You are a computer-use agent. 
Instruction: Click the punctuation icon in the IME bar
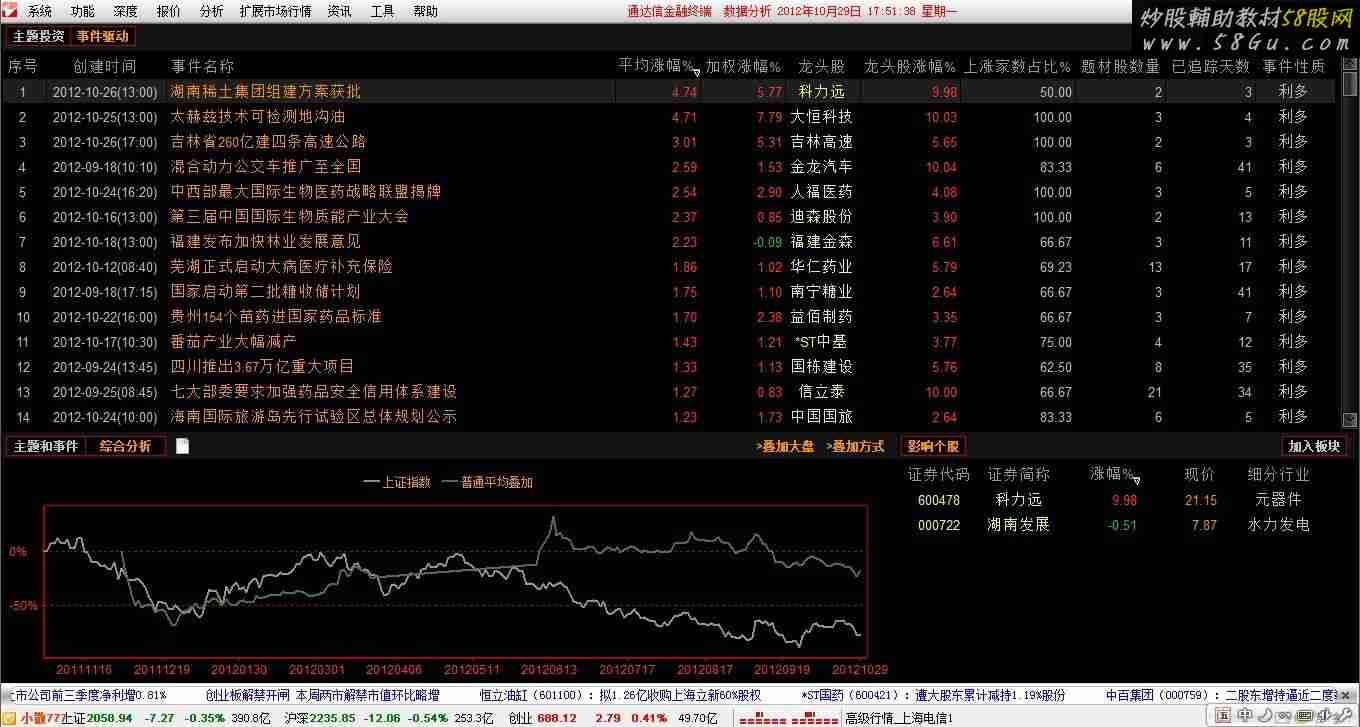click(1283, 717)
